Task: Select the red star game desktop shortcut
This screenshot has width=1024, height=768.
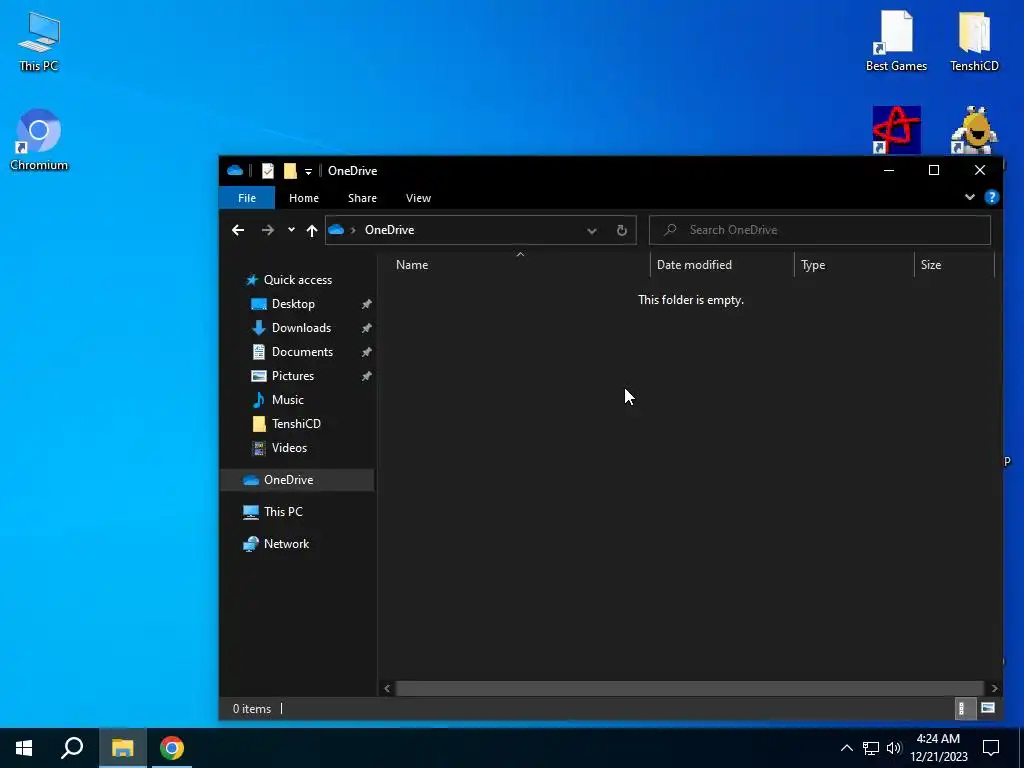Action: (896, 130)
